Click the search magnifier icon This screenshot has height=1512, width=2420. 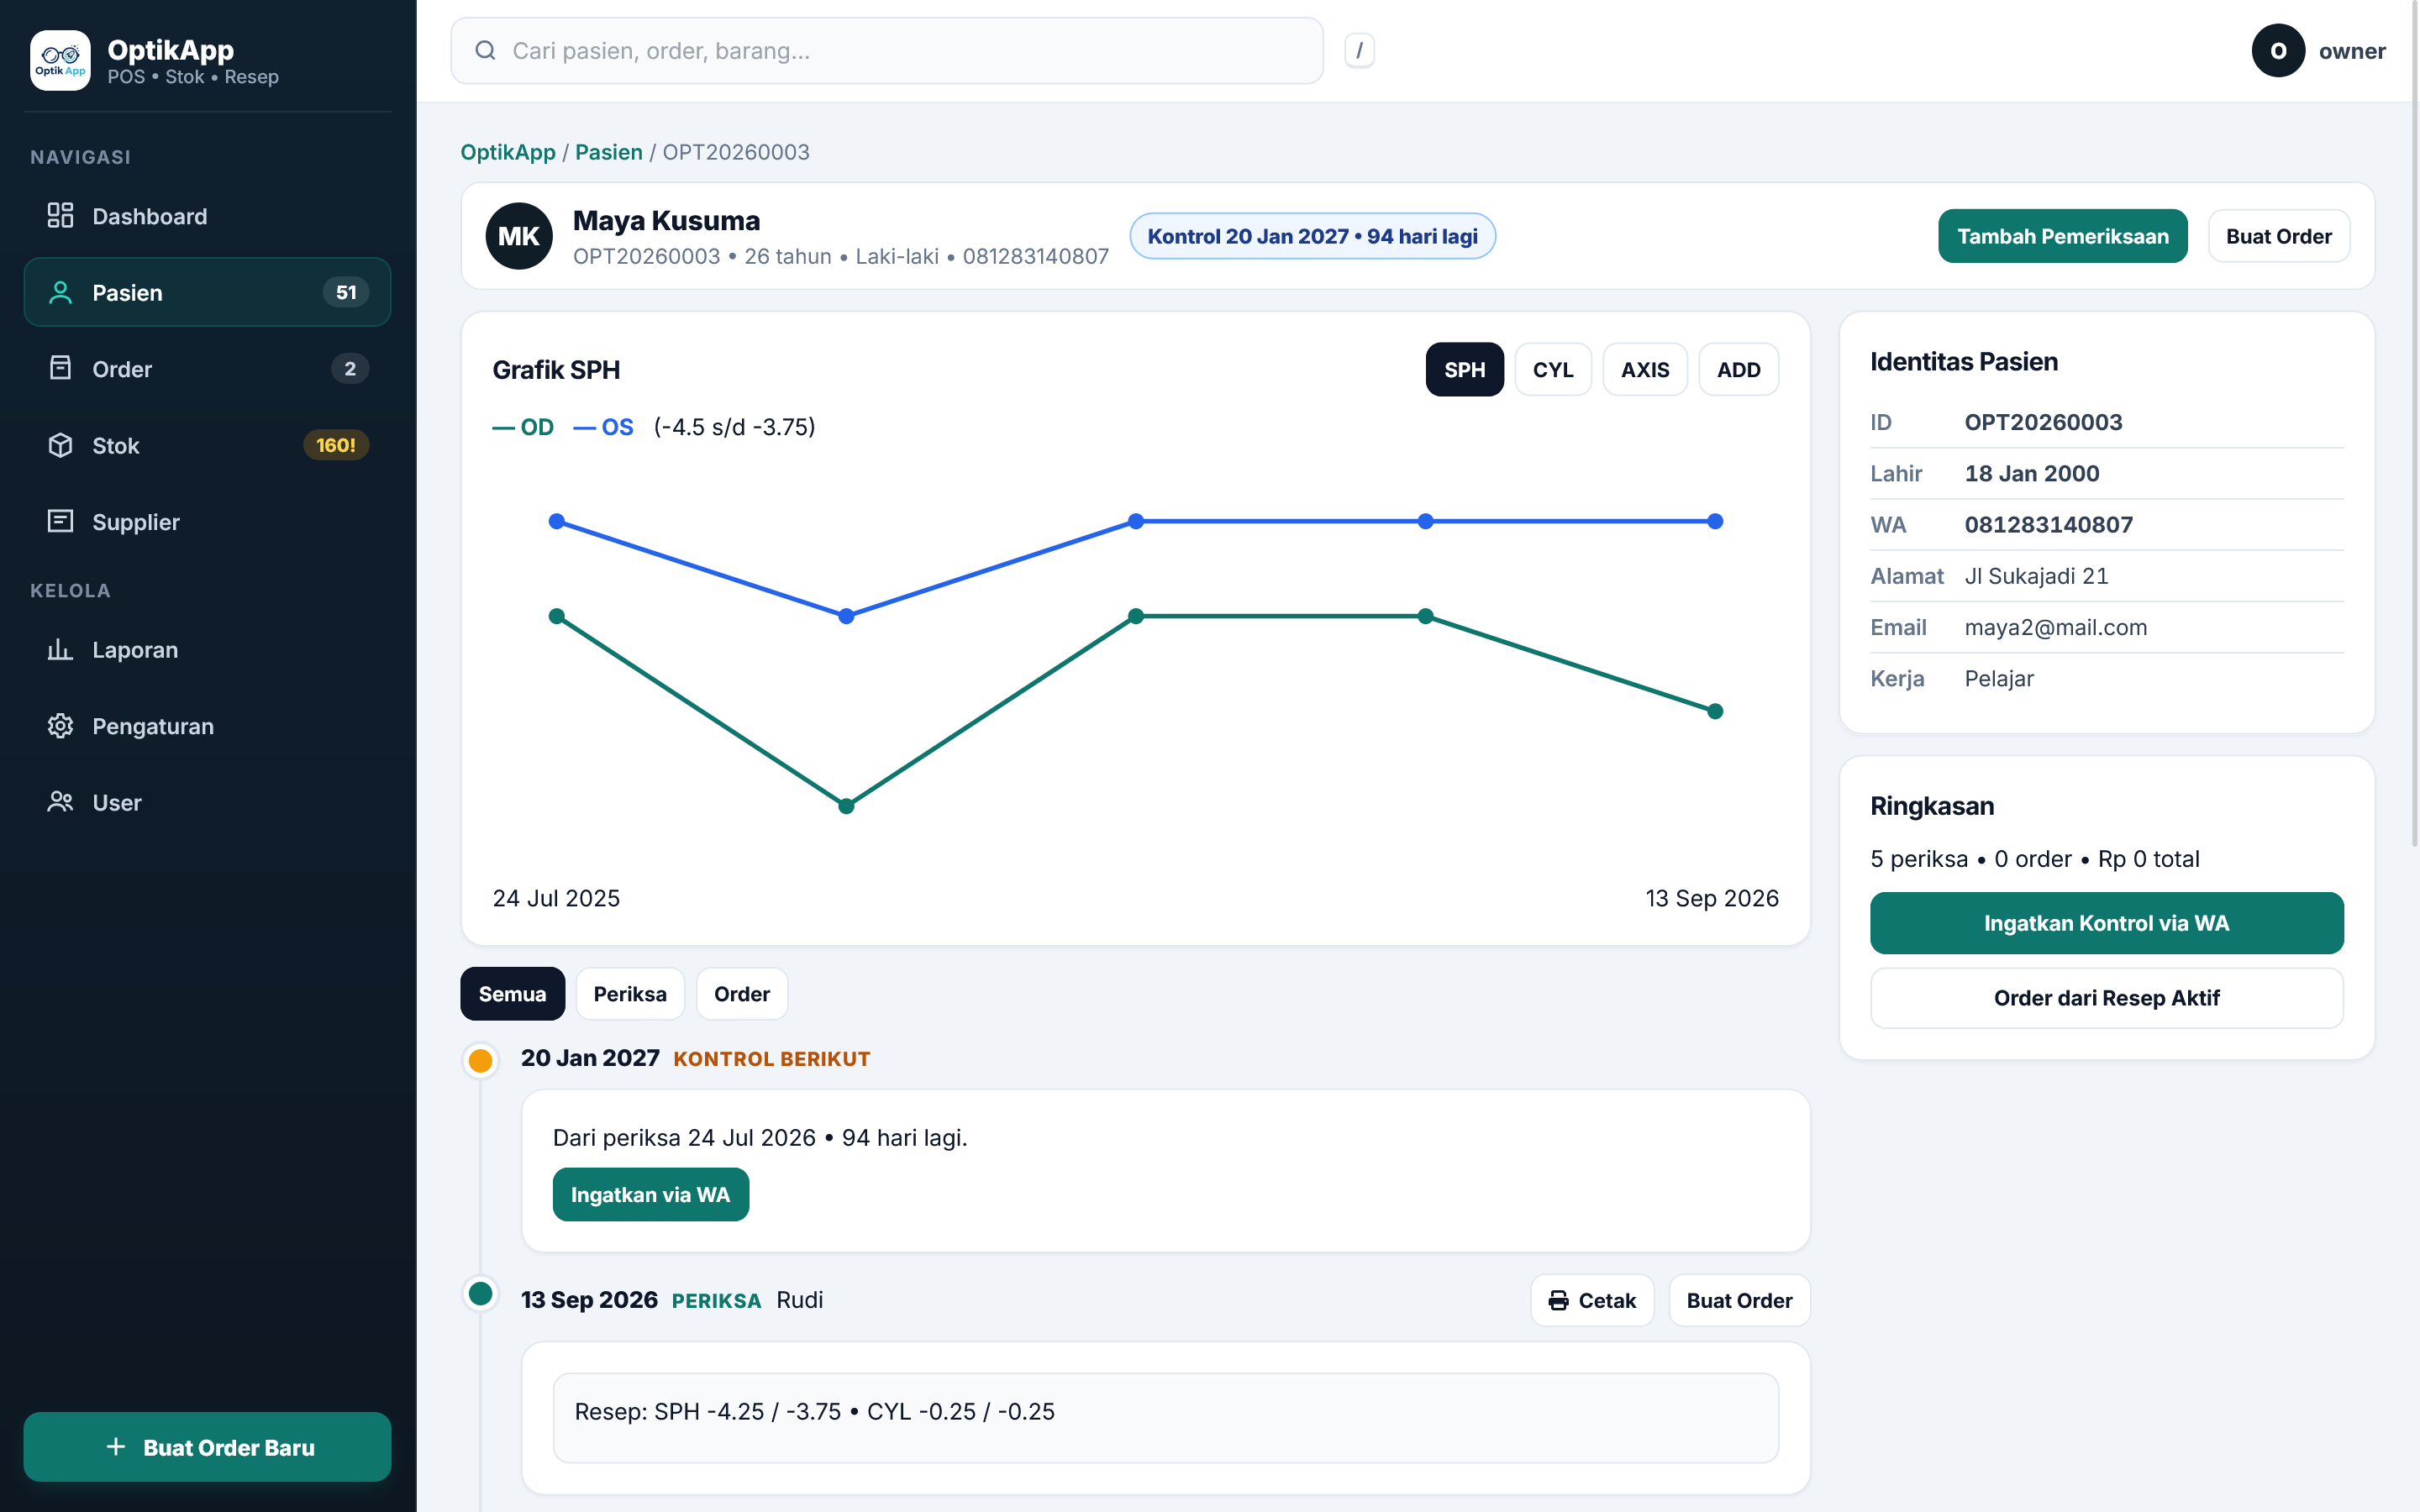click(485, 50)
